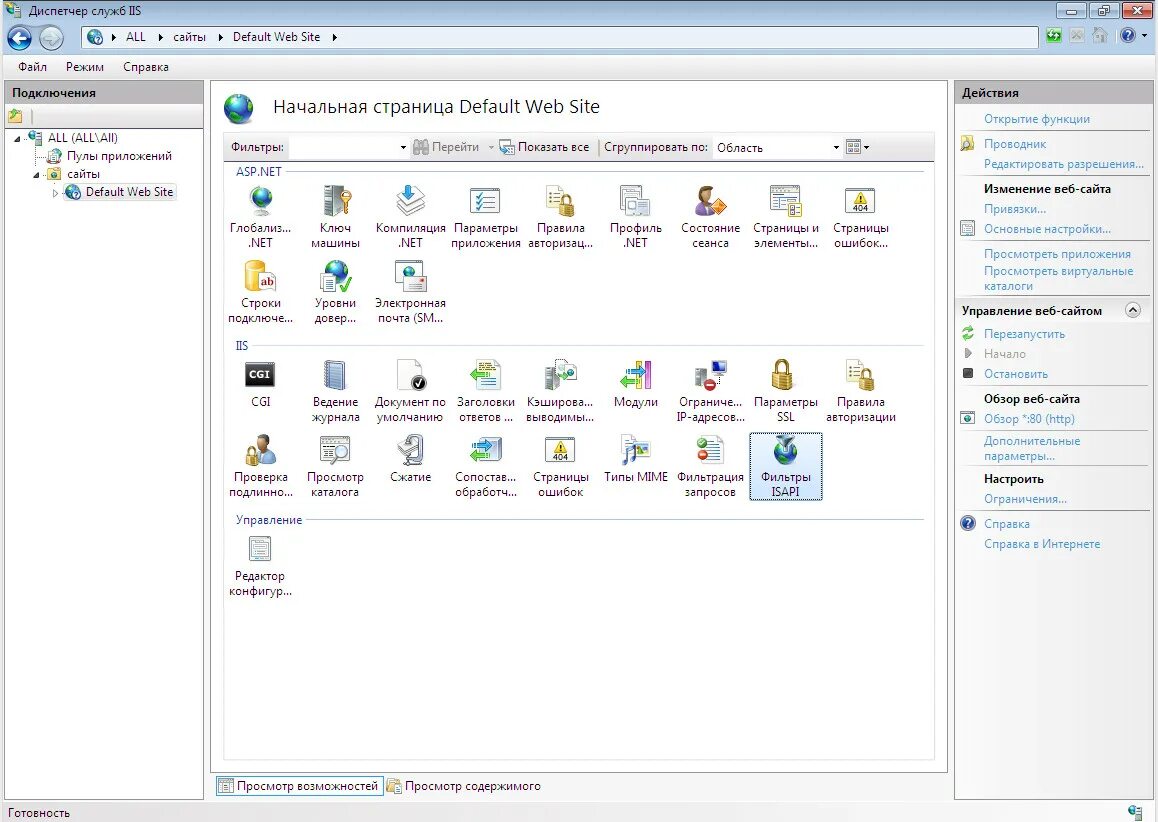Open the Глобализация .NET feature icon
The image size is (1158, 822).
tap(261, 217)
